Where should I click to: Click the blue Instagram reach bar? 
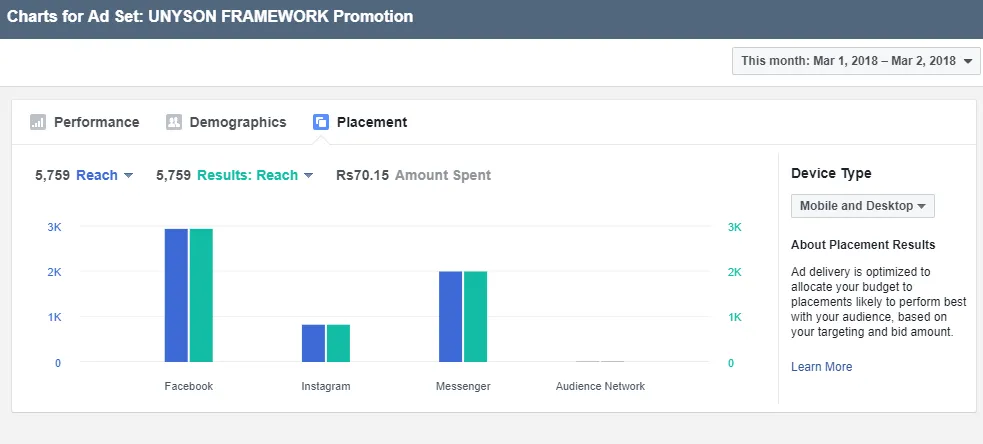(x=313, y=343)
